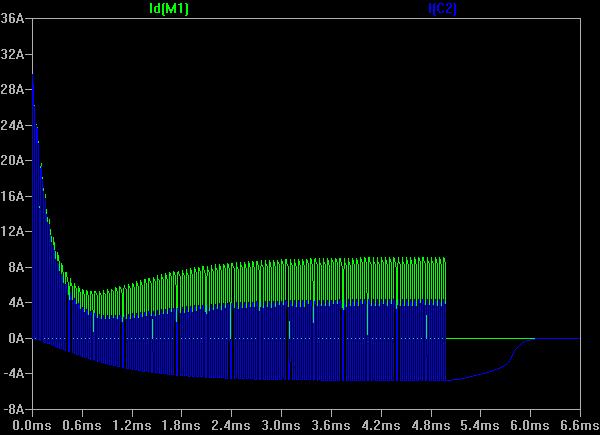
Task: Select the 5.4ms time axis label
Action: pos(479,425)
